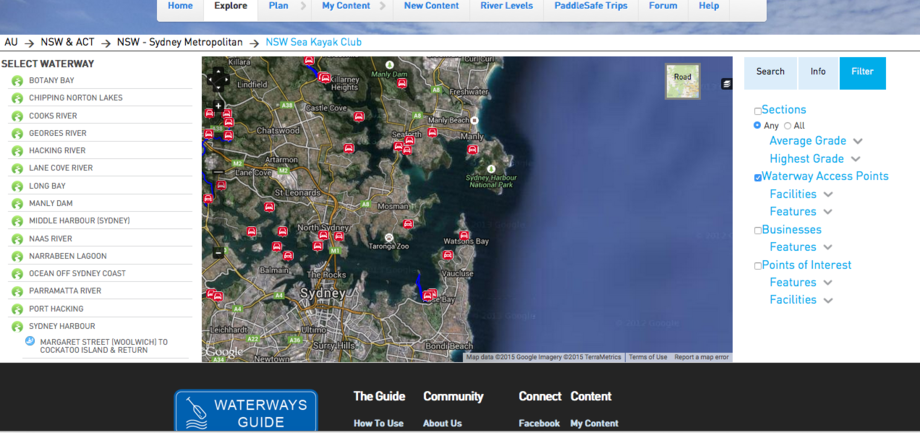Viewport: 920px width, 433px height.
Task: Expand Facilities under Points of Interest
Action: 828,300
